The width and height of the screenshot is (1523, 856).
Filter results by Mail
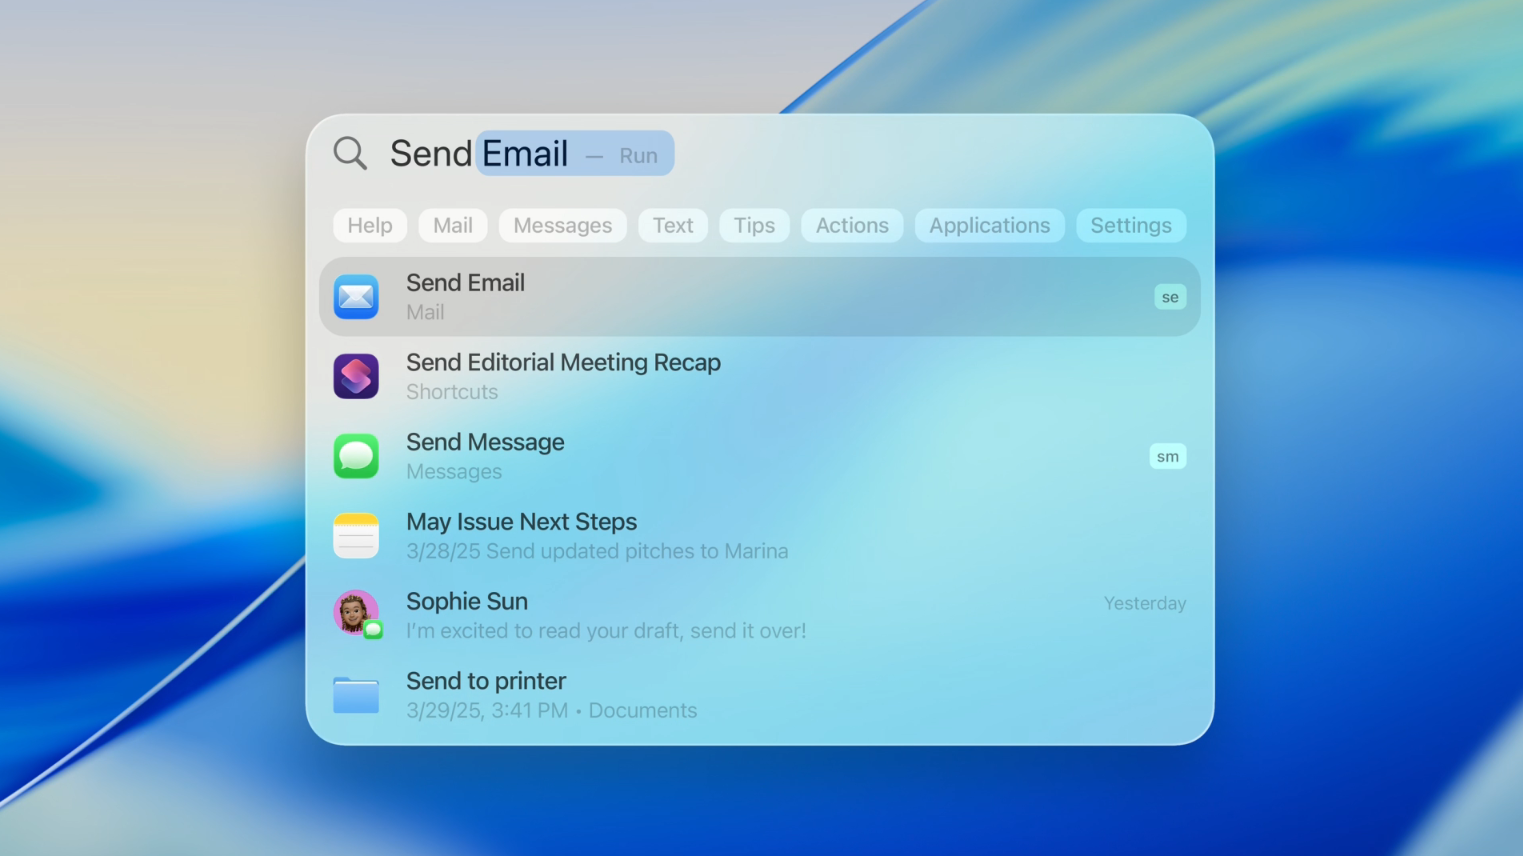(x=453, y=226)
